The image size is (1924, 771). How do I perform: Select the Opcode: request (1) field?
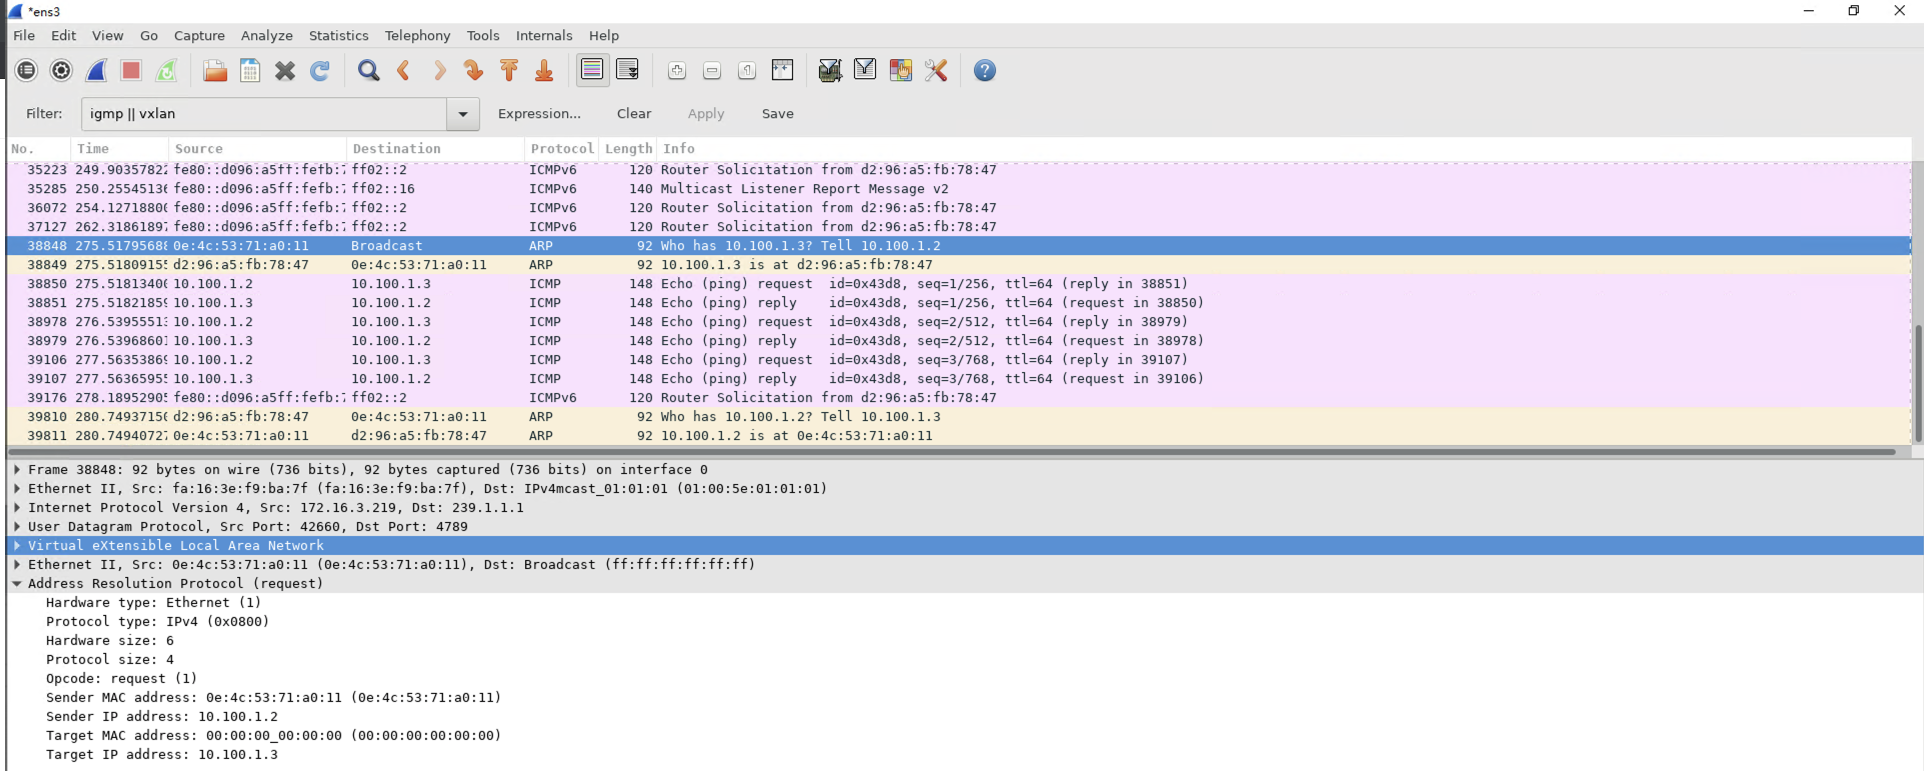point(122,679)
